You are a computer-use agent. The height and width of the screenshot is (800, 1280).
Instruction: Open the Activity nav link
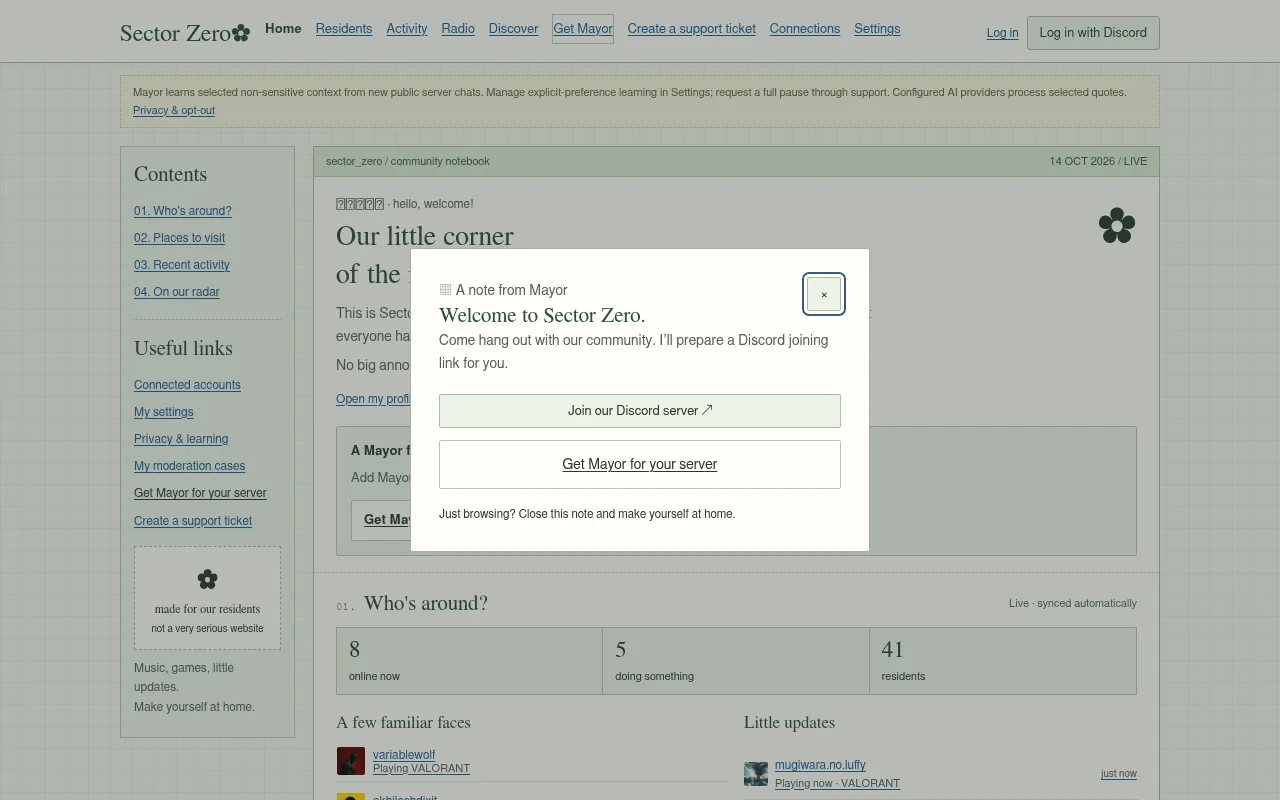[407, 29]
